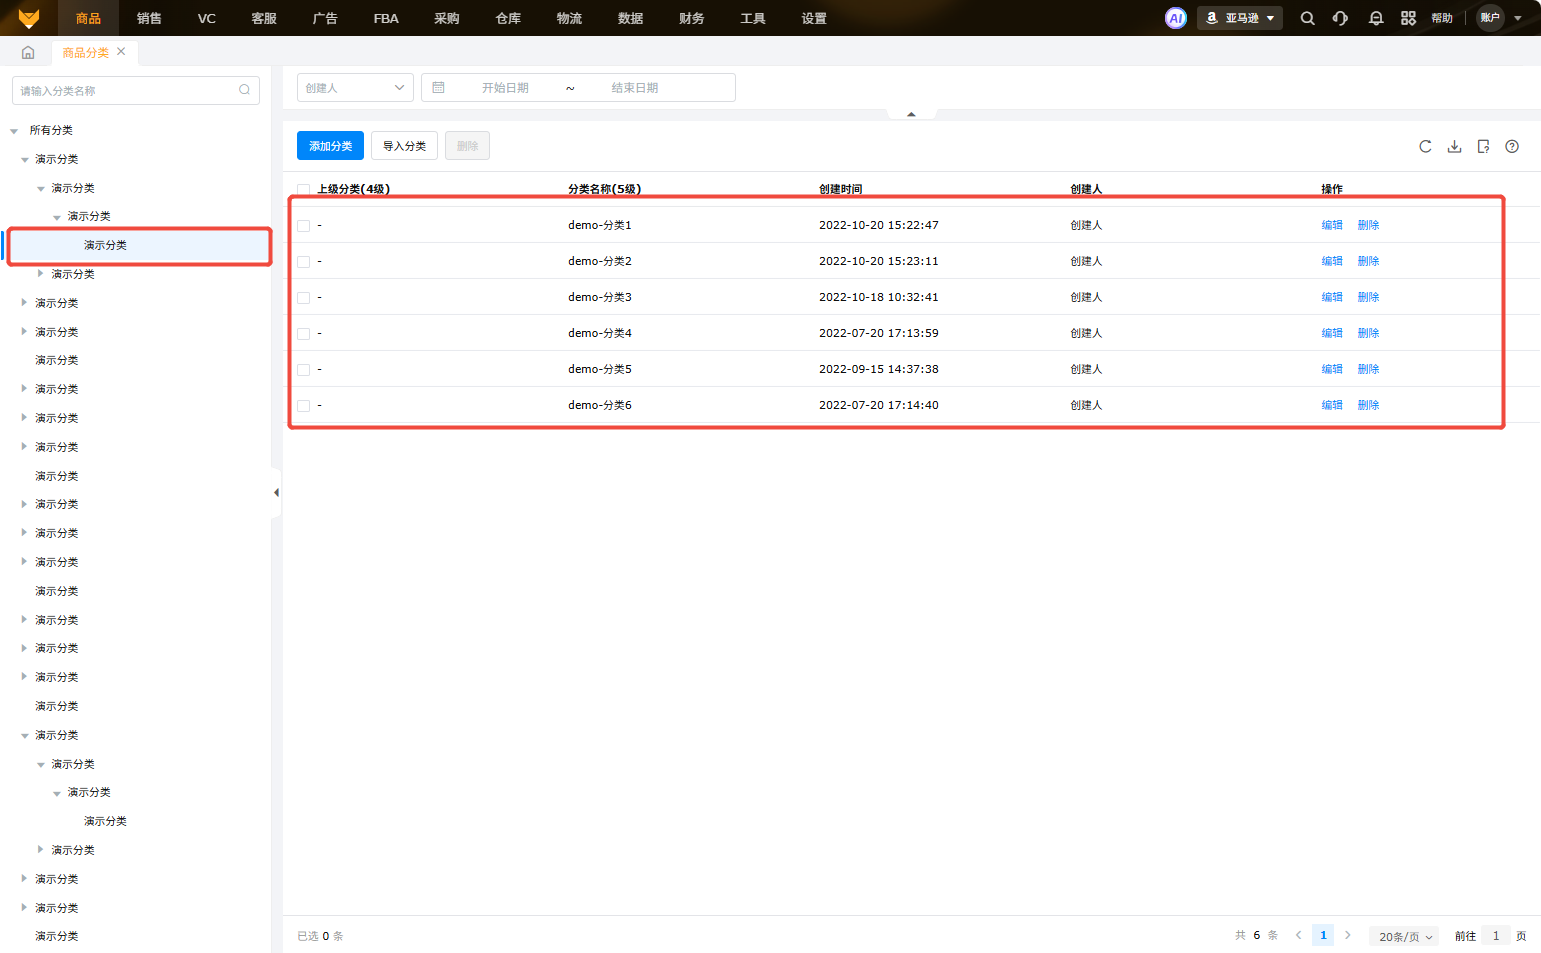1541x953 pixels.
Task: Open the 客服 menu
Action: click(x=264, y=18)
